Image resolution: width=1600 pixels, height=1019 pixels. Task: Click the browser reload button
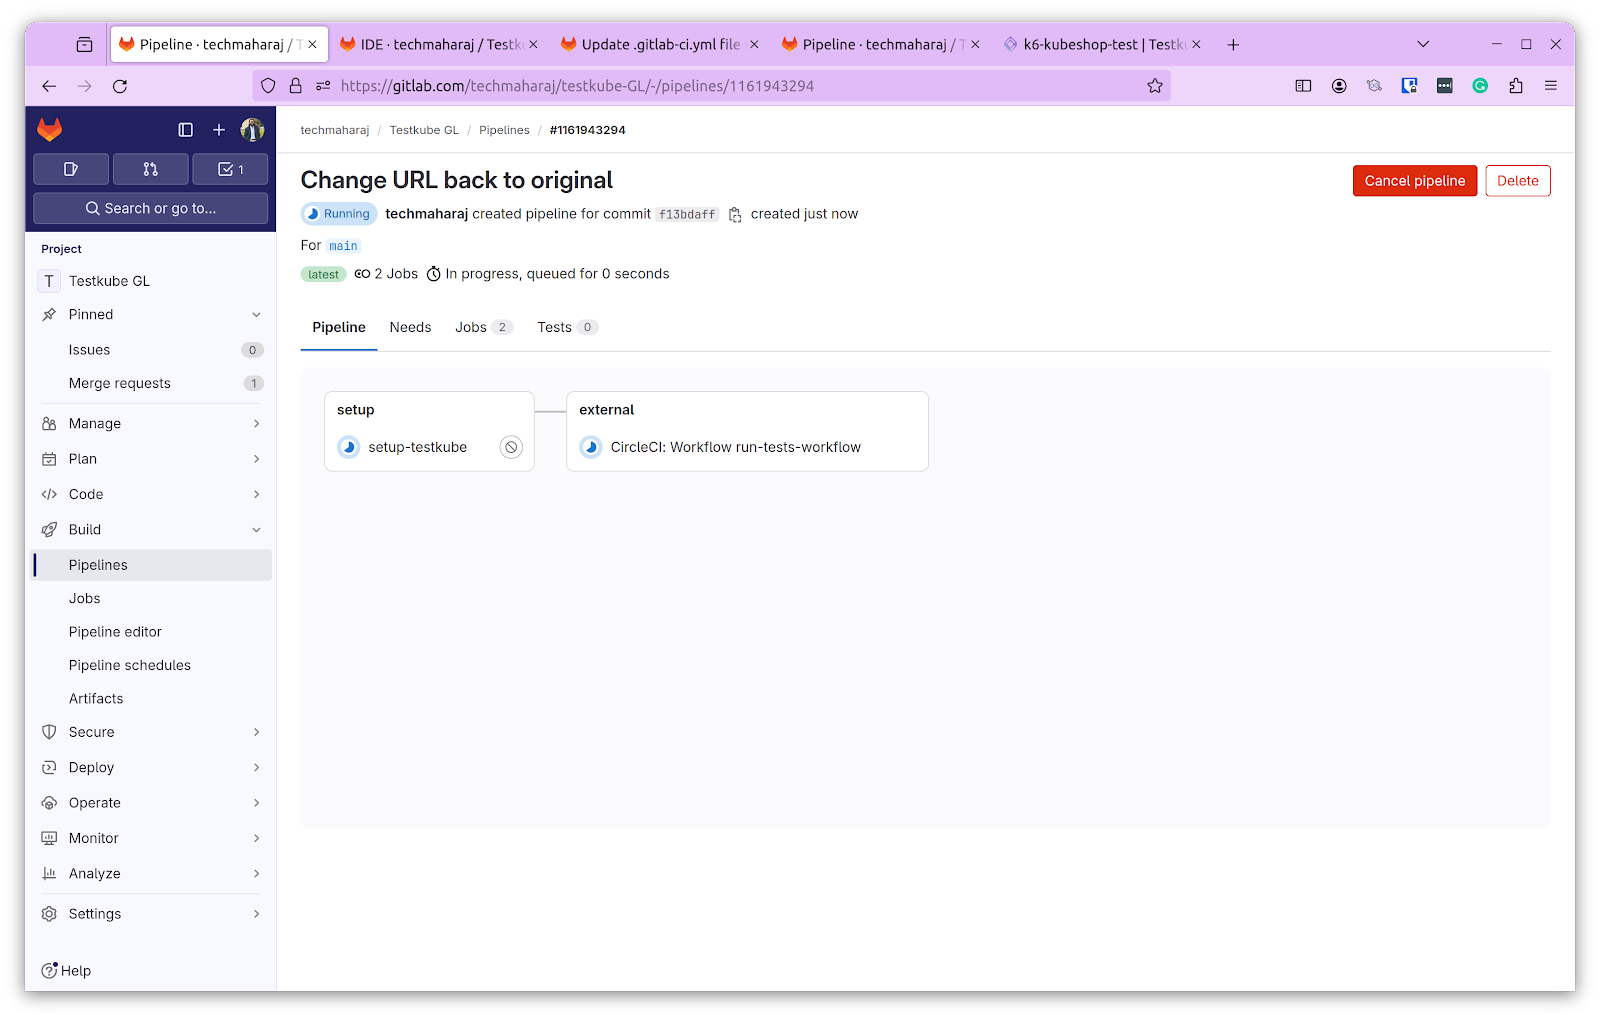120,86
